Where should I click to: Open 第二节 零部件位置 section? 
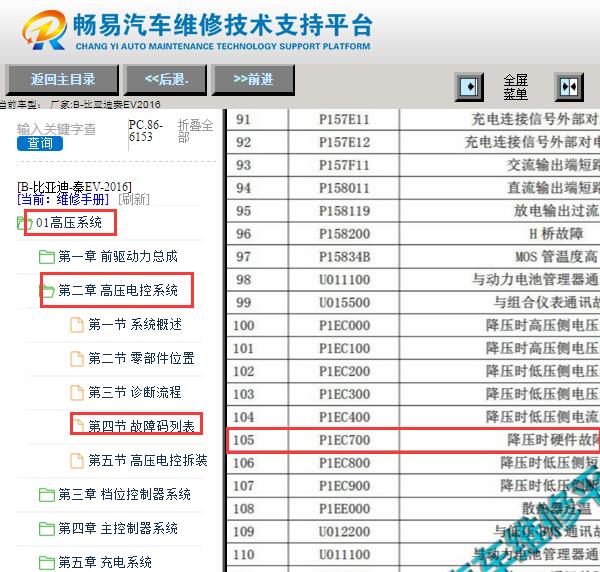[141, 358]
